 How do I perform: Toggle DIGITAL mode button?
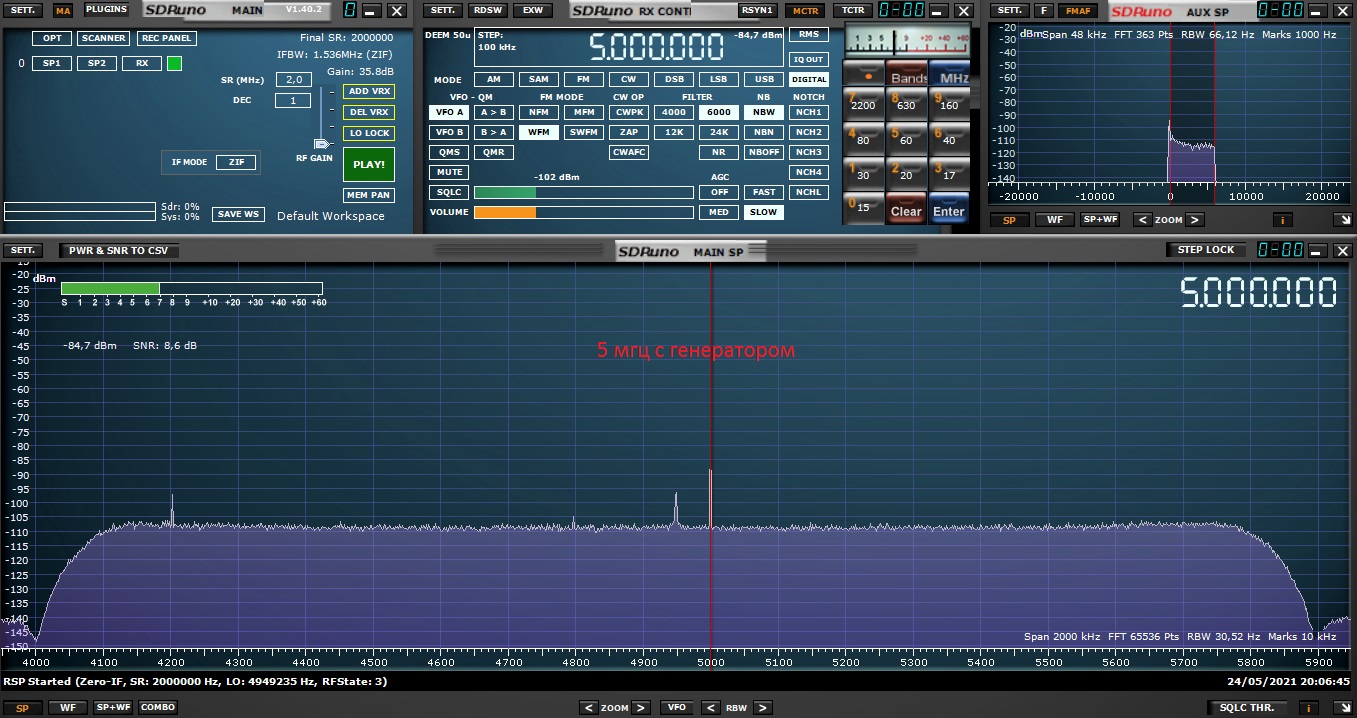click(809, 79)
